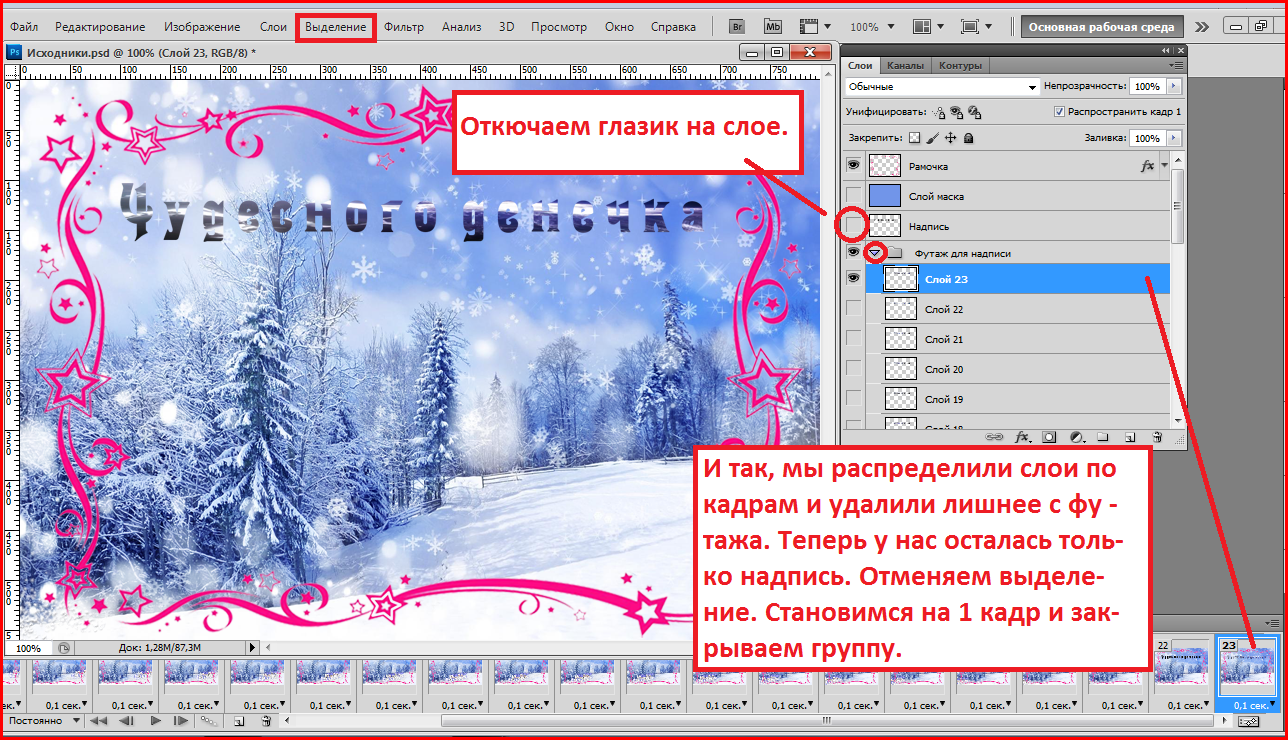Click the unify layer position icon
1288x740 pixels.
click(x=939, y=112)
